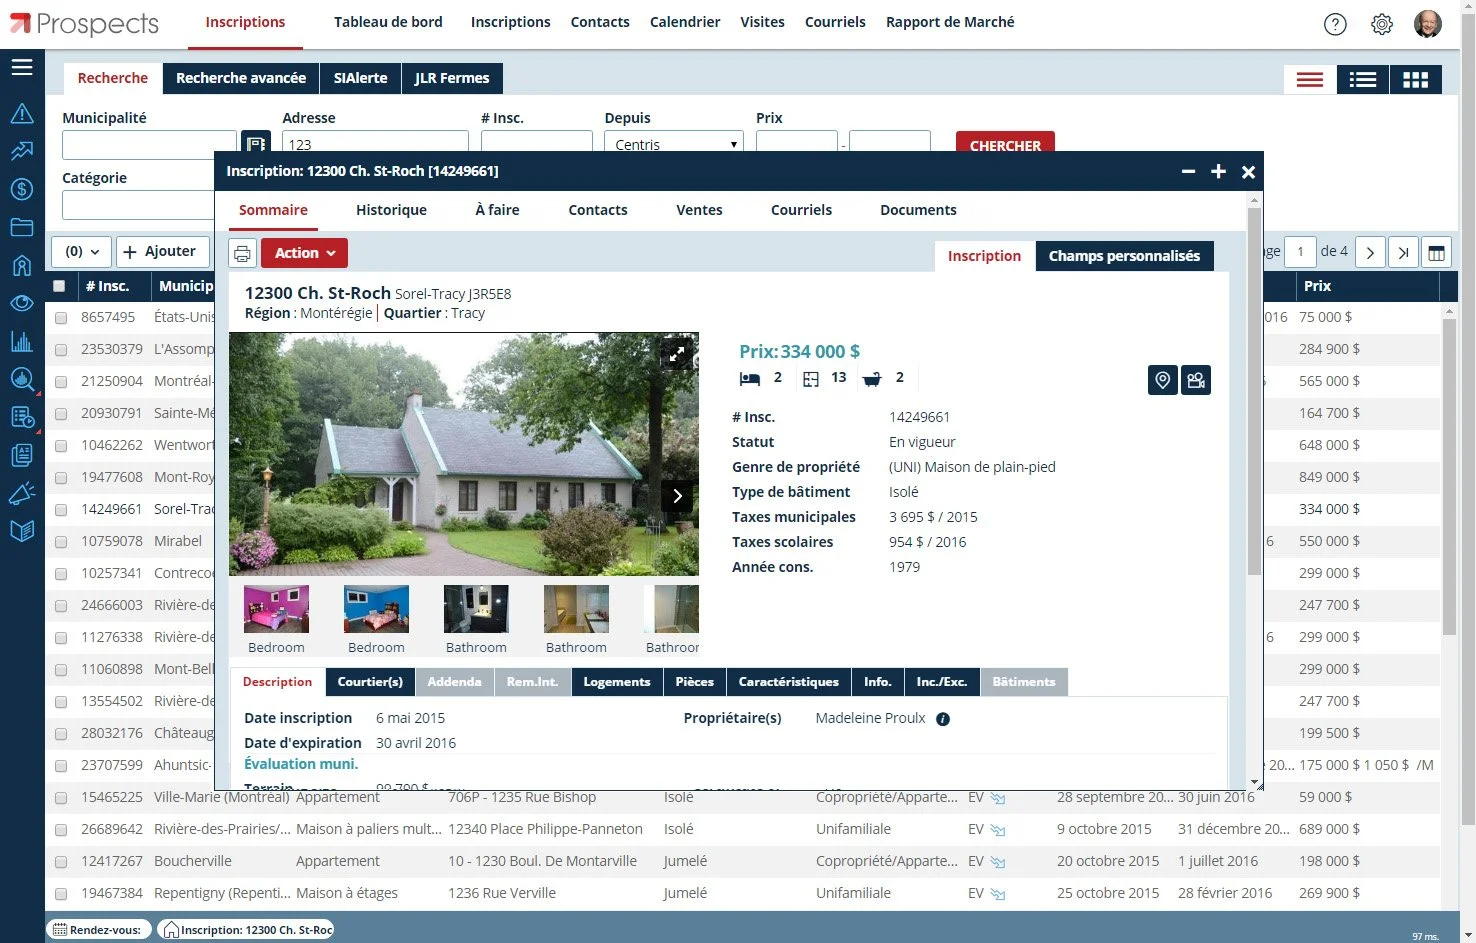1476x943 pixels.
Task: Check the row for listing 23530379
Action: pos(61,350)
